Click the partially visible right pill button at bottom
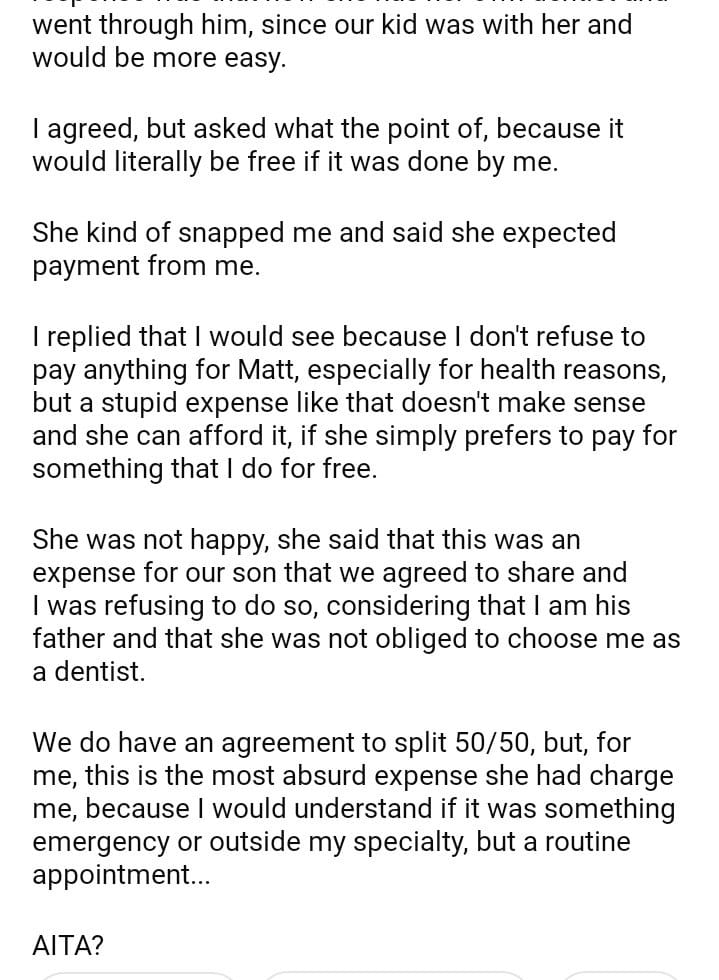The image size is (719, 980). (620, 975)
